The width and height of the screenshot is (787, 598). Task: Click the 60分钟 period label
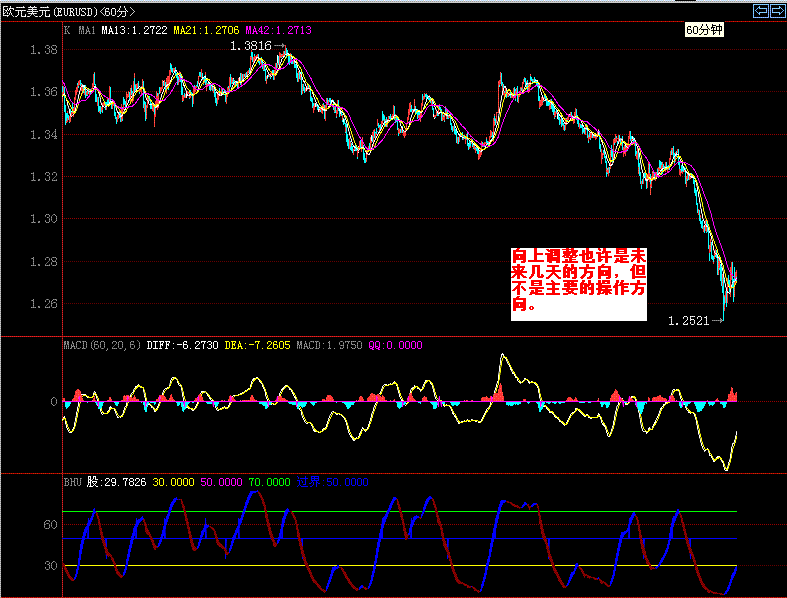704,31
